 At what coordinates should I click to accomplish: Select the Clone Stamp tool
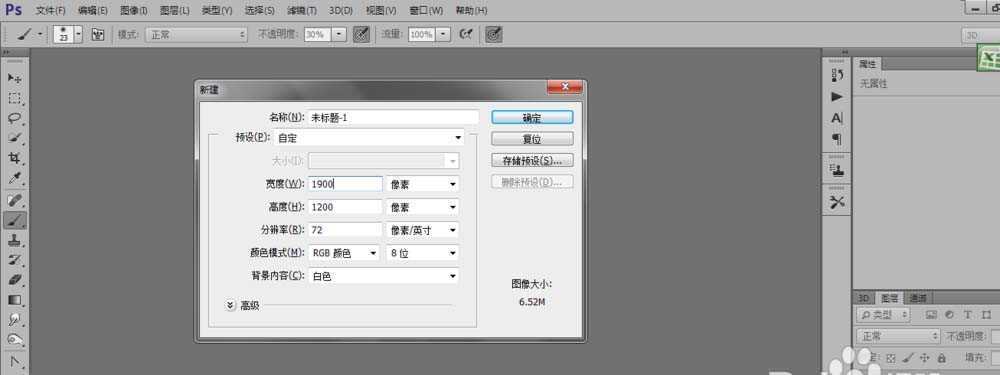point(15,240)
